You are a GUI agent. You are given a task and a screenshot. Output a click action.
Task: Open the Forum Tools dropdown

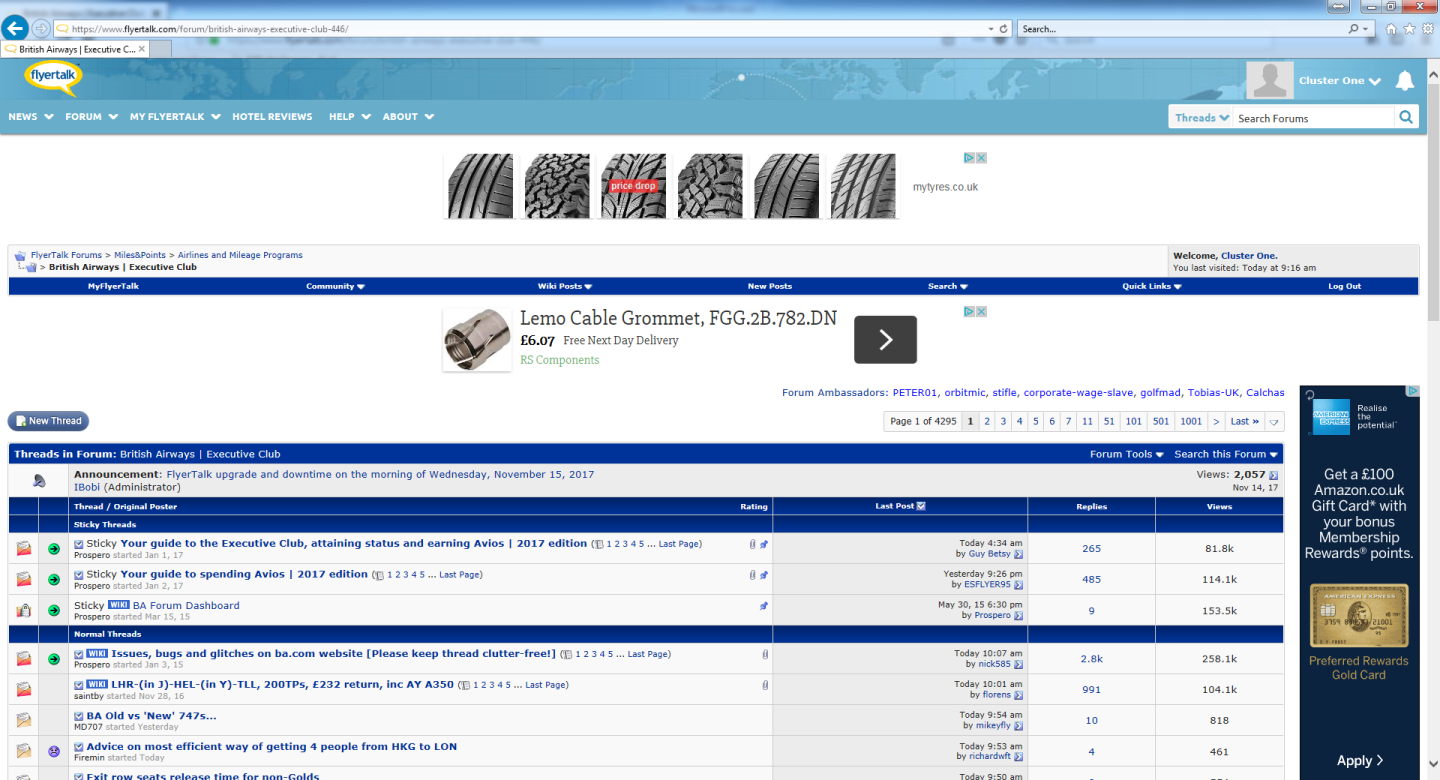(x=1127, y=454)
